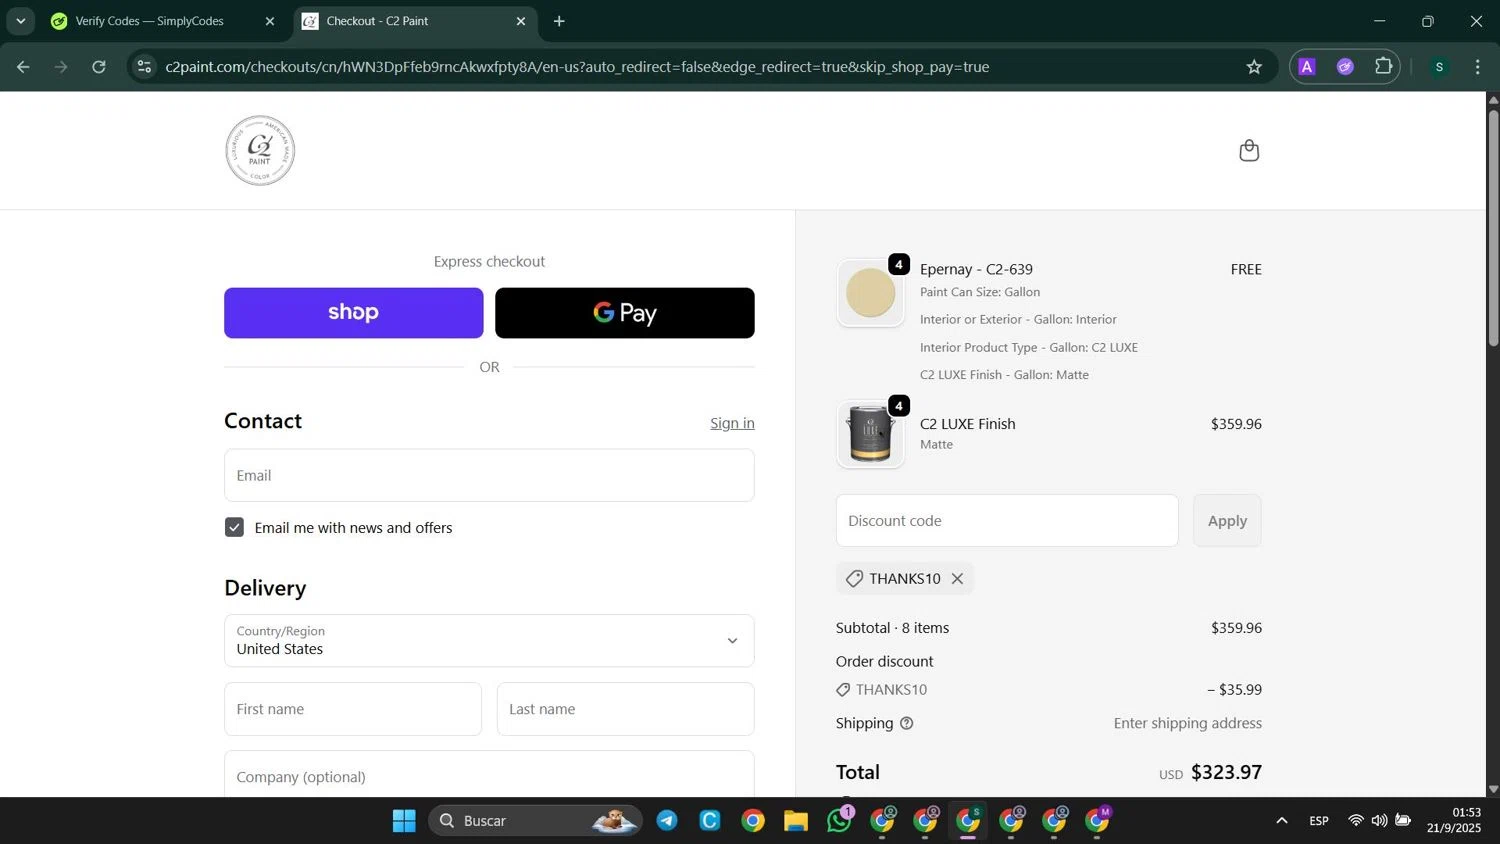1500x844 pixels.
Task: Open Telegram from the taskbar
Action: [x=667, y=821]
